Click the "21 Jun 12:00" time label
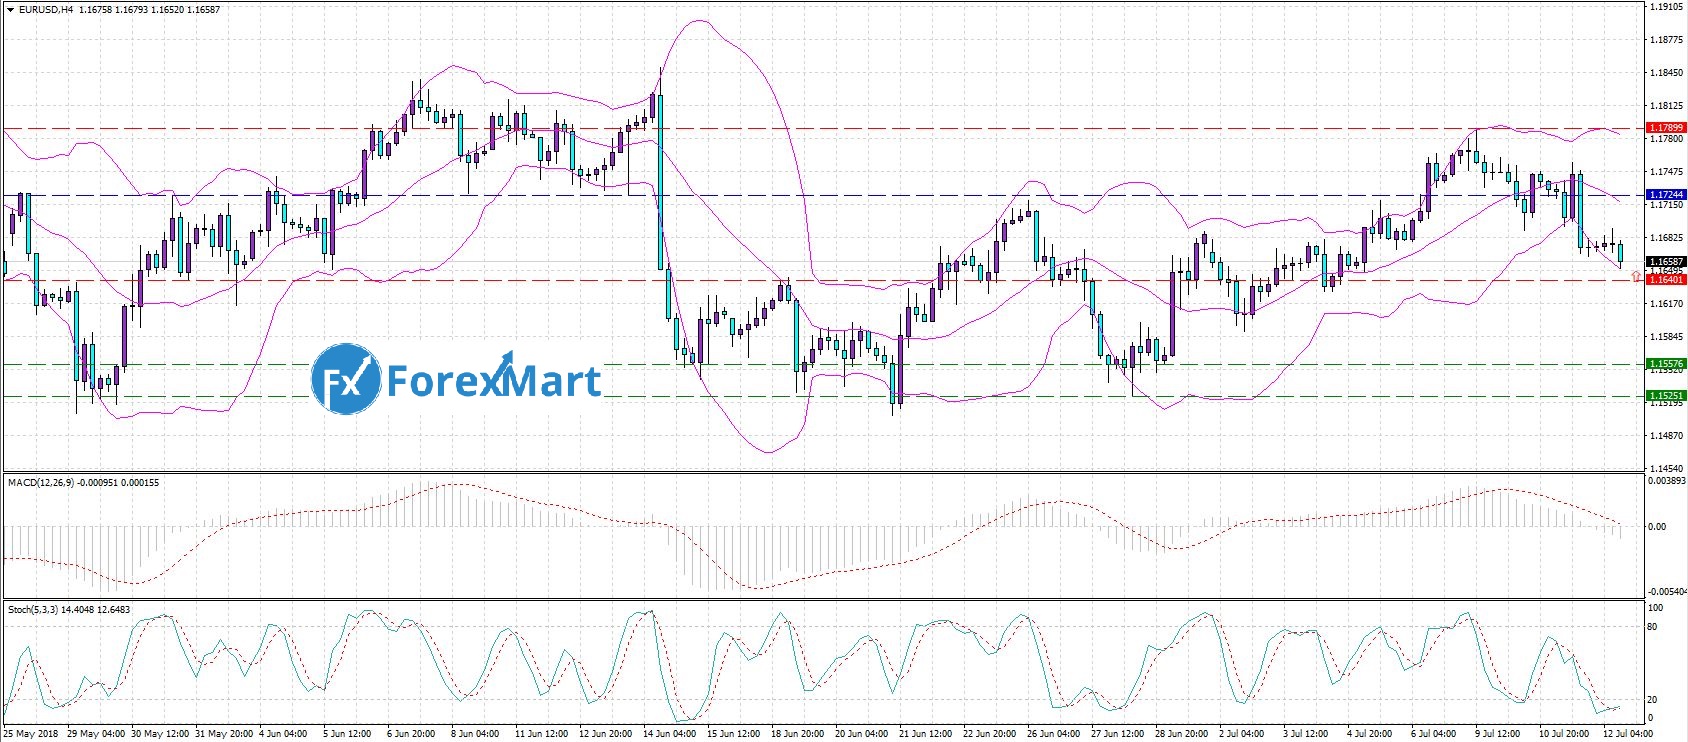1688x742 pixels. click(x=925, y=734)
